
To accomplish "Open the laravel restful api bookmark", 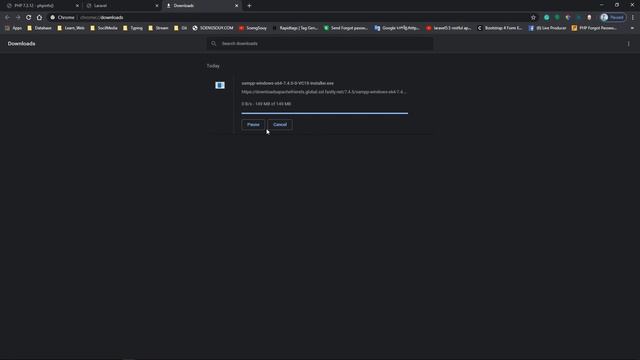I will click(x=449, y=28).
